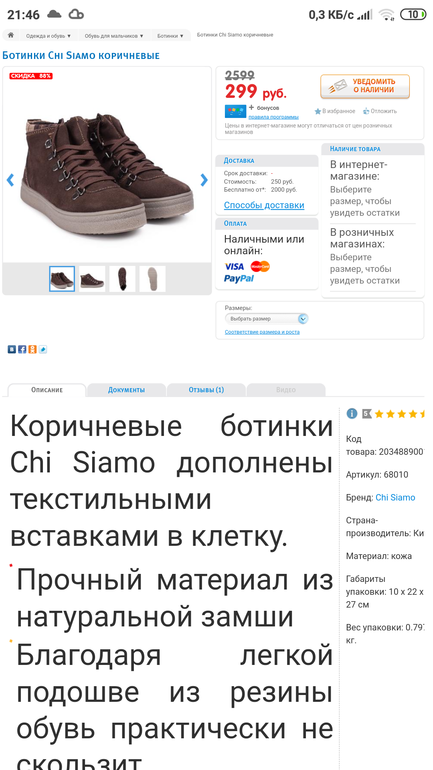Open the Отзывы (1) reviews tab
The width and height of the screenshot is (433, 770).
(206, 390)
